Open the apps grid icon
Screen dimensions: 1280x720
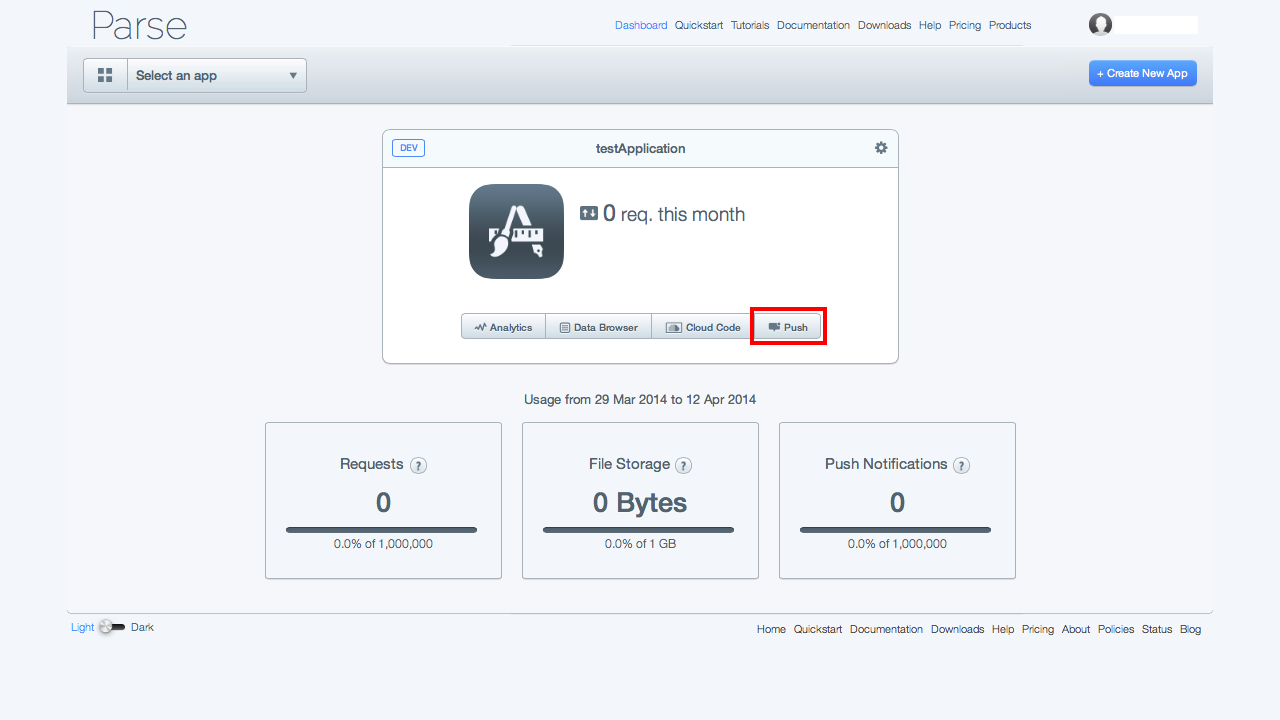[105, 75]
